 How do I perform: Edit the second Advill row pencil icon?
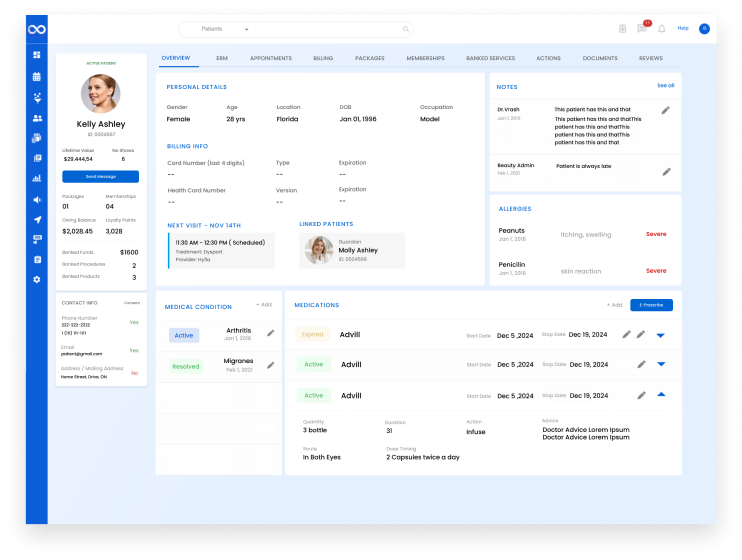641,364
